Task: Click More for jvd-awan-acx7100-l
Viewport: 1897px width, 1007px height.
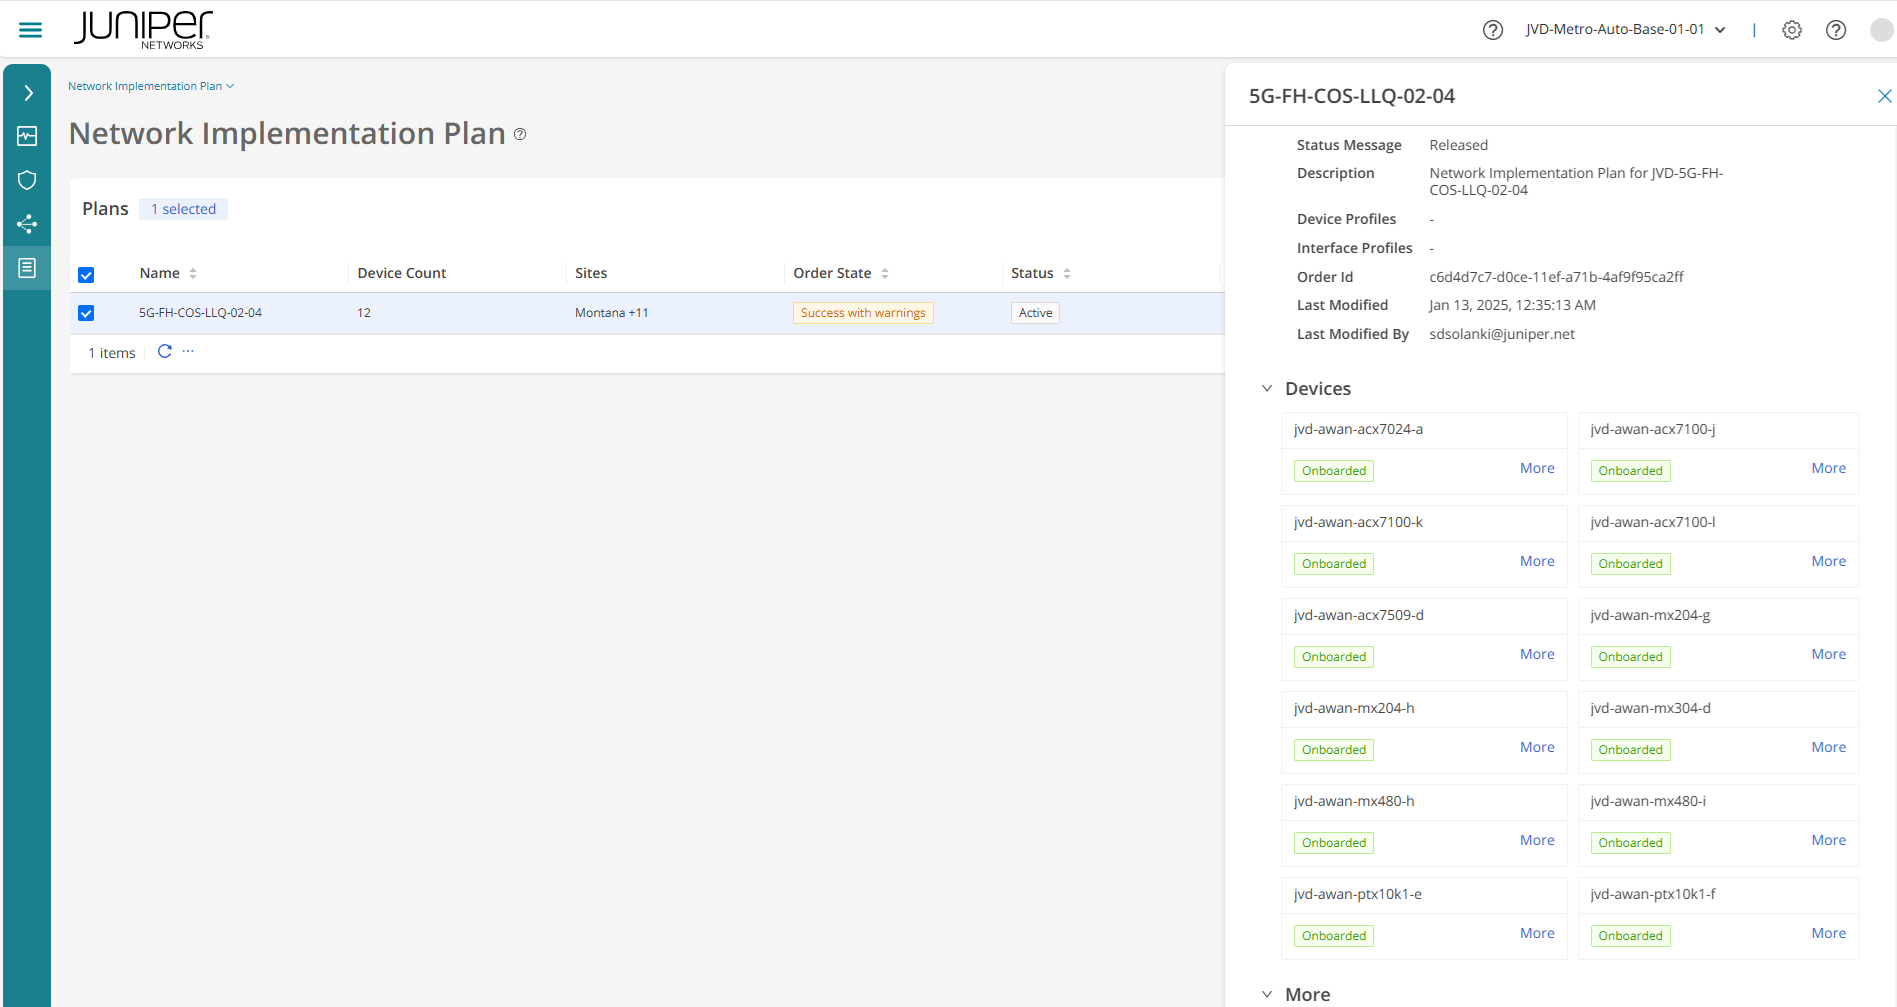Action: click(1829, 561)
